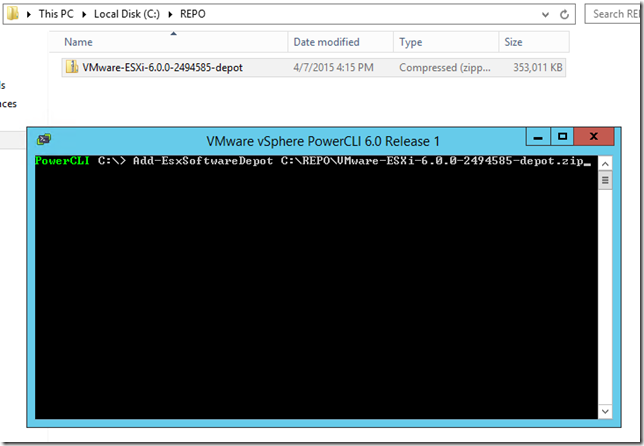The width and height of the screenshot is (644, 446).
Task: Sort files by the Type column
Action: (x=446, y=42)
